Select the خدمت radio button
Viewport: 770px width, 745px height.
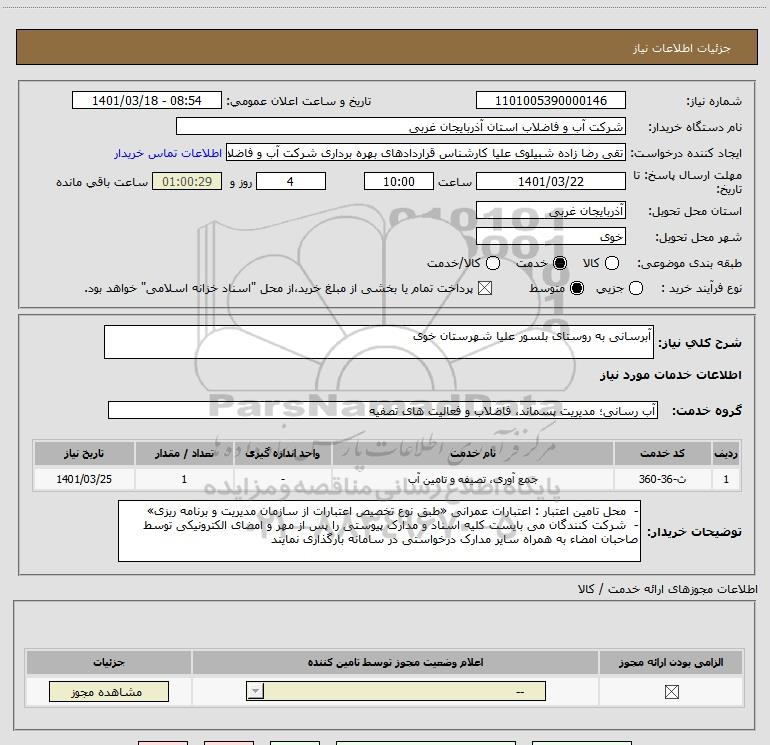point(560,263)
